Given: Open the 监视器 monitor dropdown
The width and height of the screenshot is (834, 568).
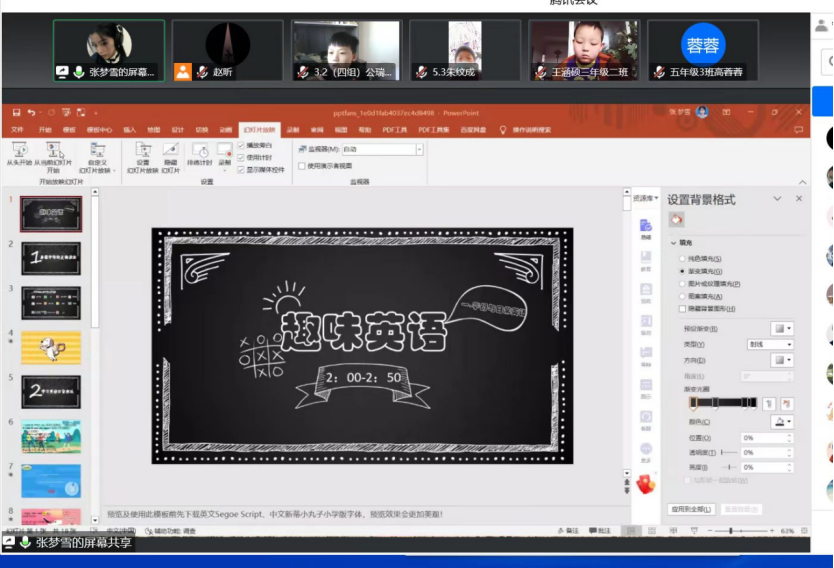Looking at the screenshot, I should pos(419,150).
